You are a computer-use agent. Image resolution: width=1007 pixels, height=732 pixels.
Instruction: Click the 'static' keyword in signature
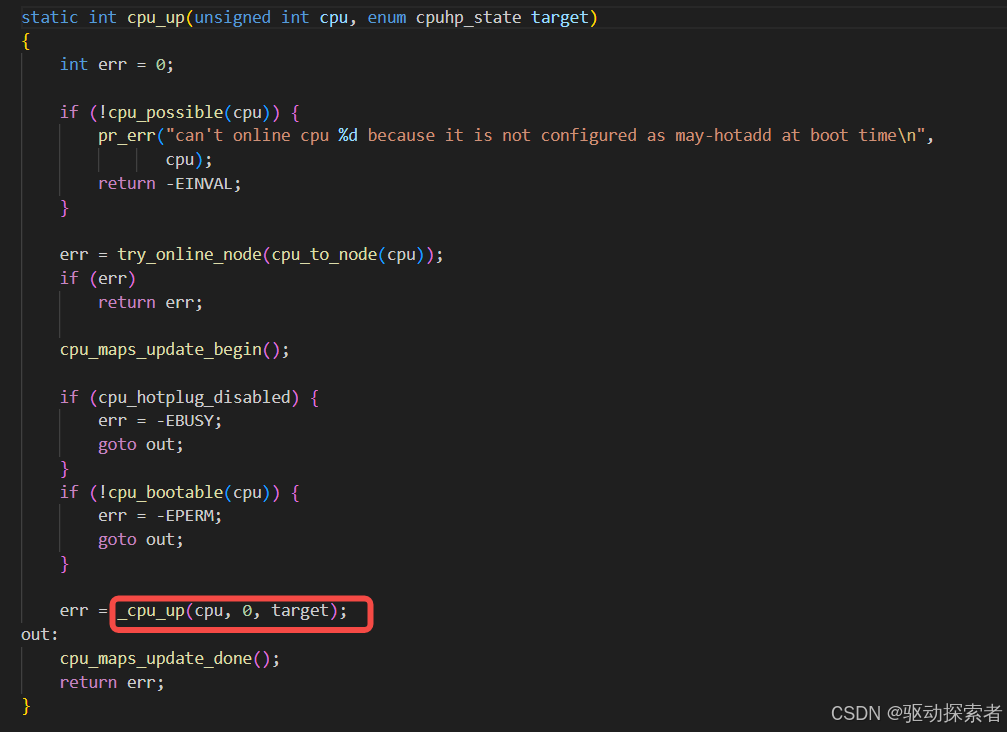(x=49, y=17)
